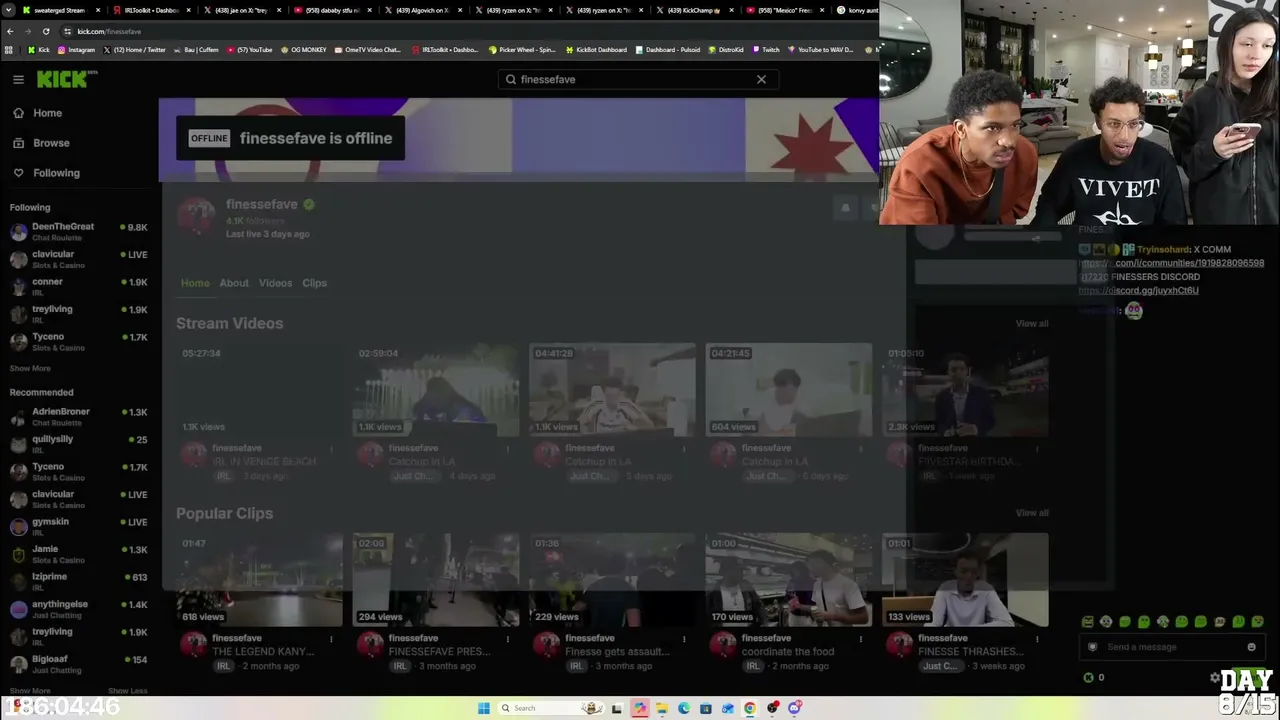Reload the Kick page
Image resolution: width=1280 pixels, height=720 pixels.
pos(45,31)
